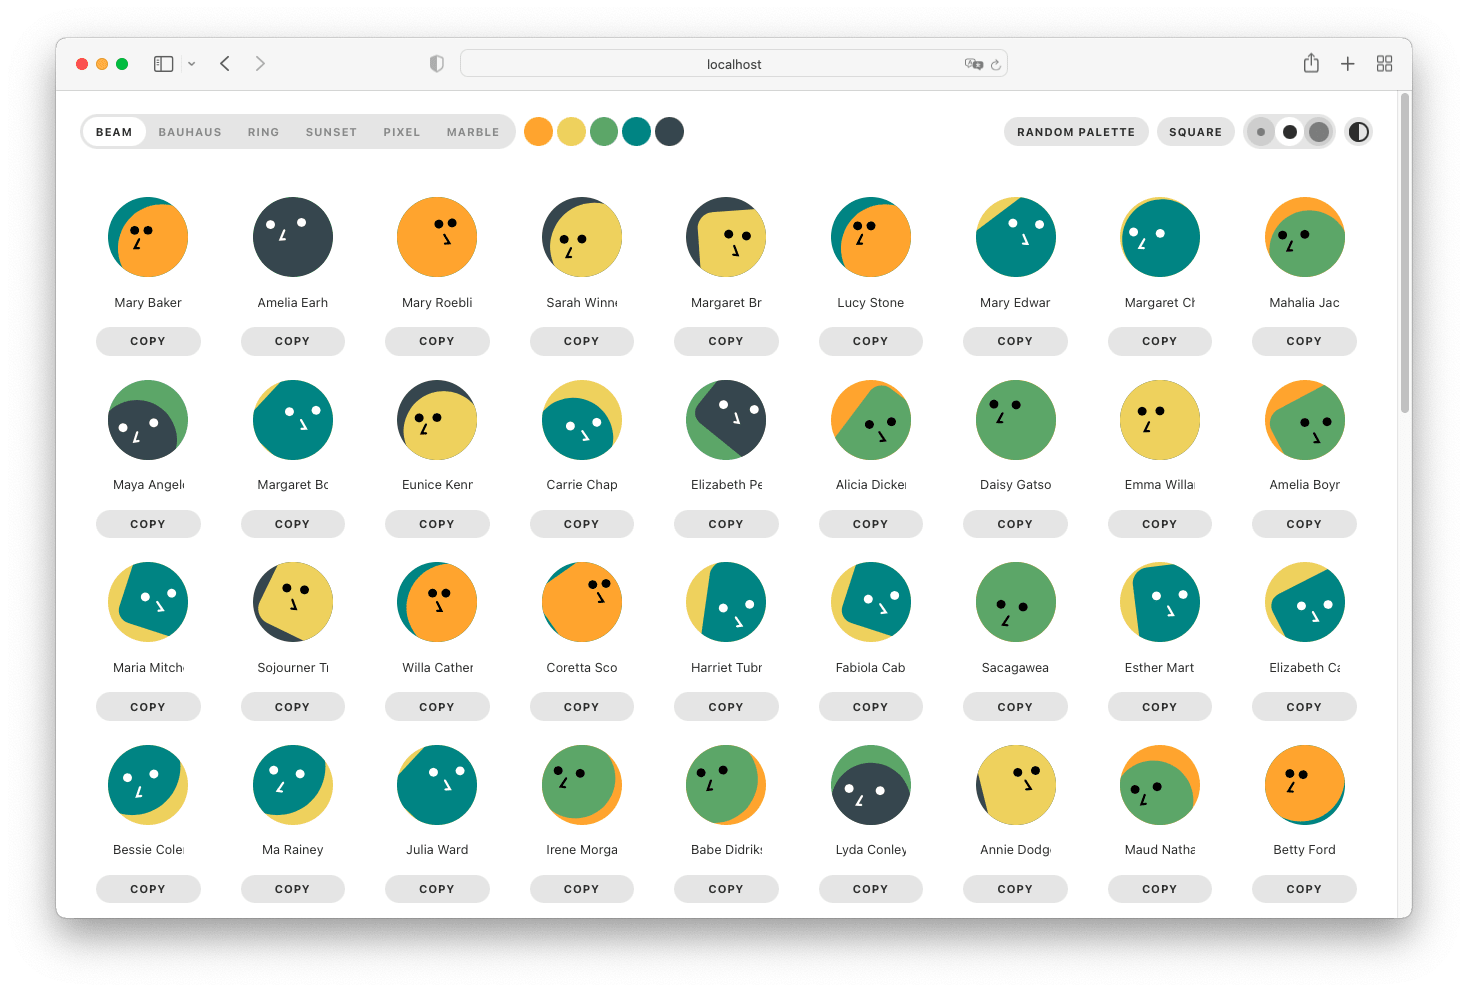Screen dimensions: 1468x992
Task: Toggle the Square shape button
Action: click(x=1196, y=132)
